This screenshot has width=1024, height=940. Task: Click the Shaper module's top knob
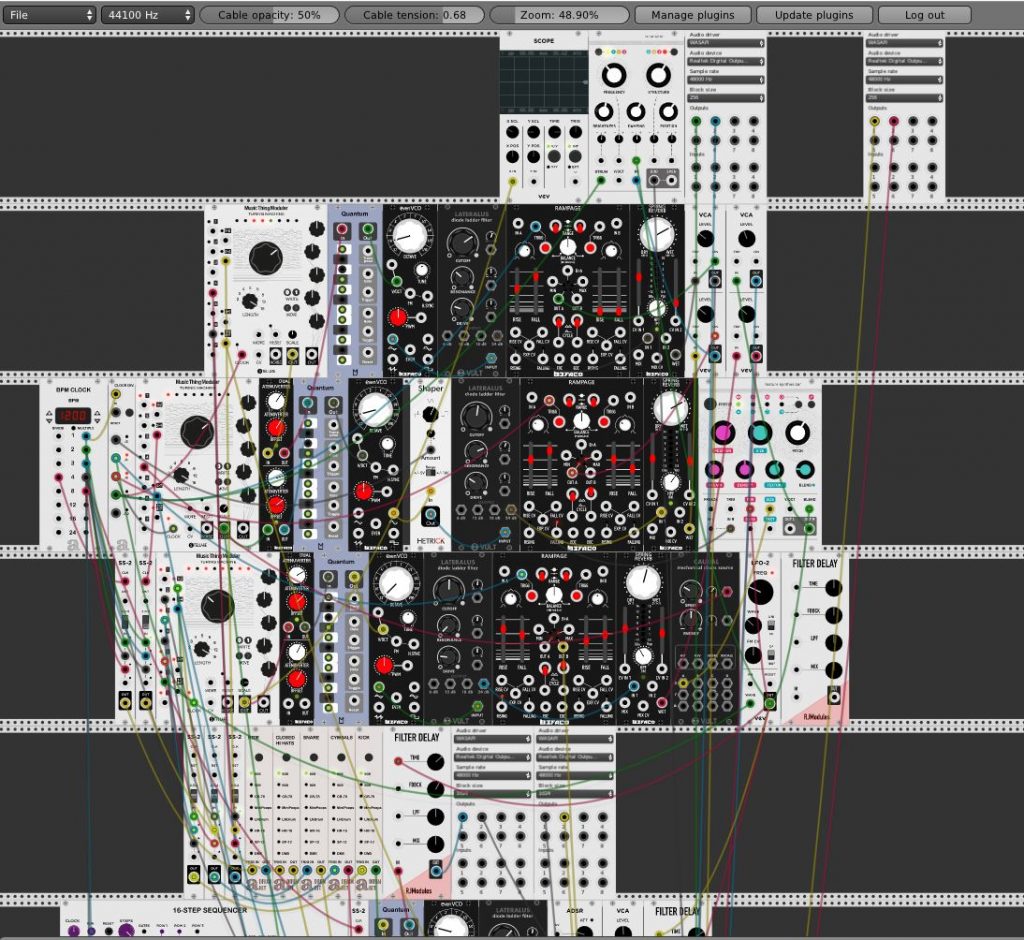430,413
